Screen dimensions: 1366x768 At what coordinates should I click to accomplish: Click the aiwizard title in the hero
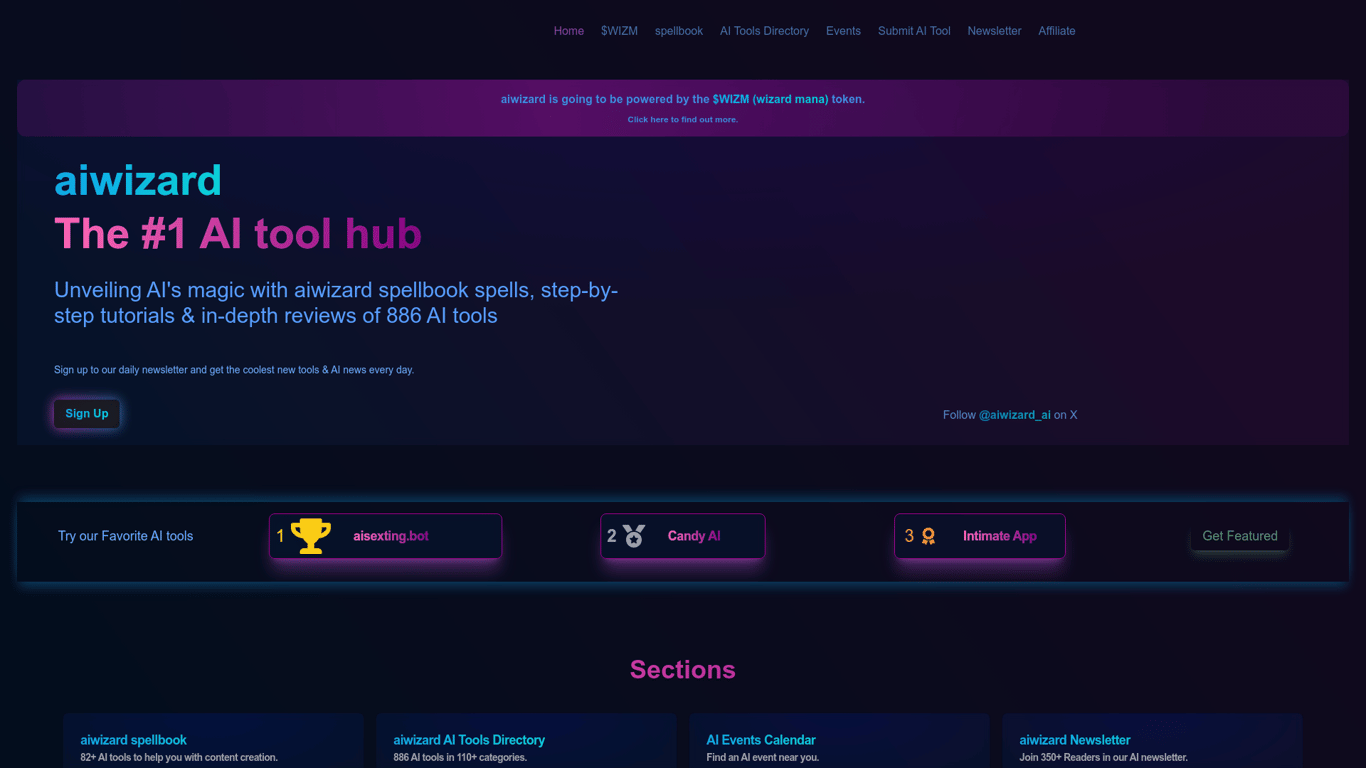pyautogui.click(x=138, y=181)
